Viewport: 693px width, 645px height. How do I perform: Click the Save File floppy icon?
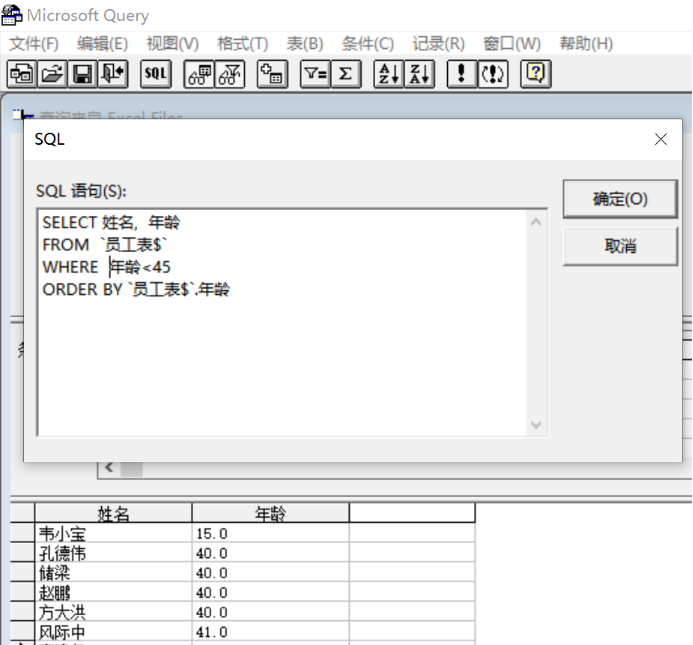pyautogui.click(x=82, y=74)
